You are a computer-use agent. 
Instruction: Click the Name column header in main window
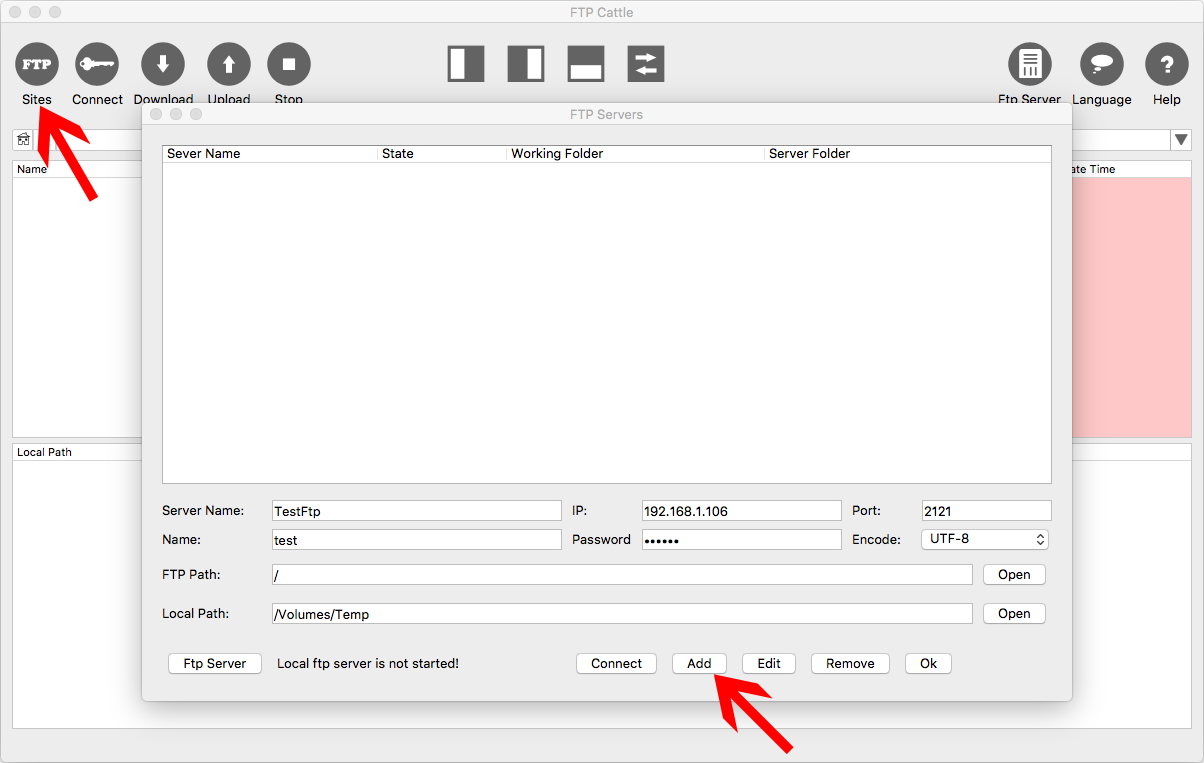coord(32,169)
